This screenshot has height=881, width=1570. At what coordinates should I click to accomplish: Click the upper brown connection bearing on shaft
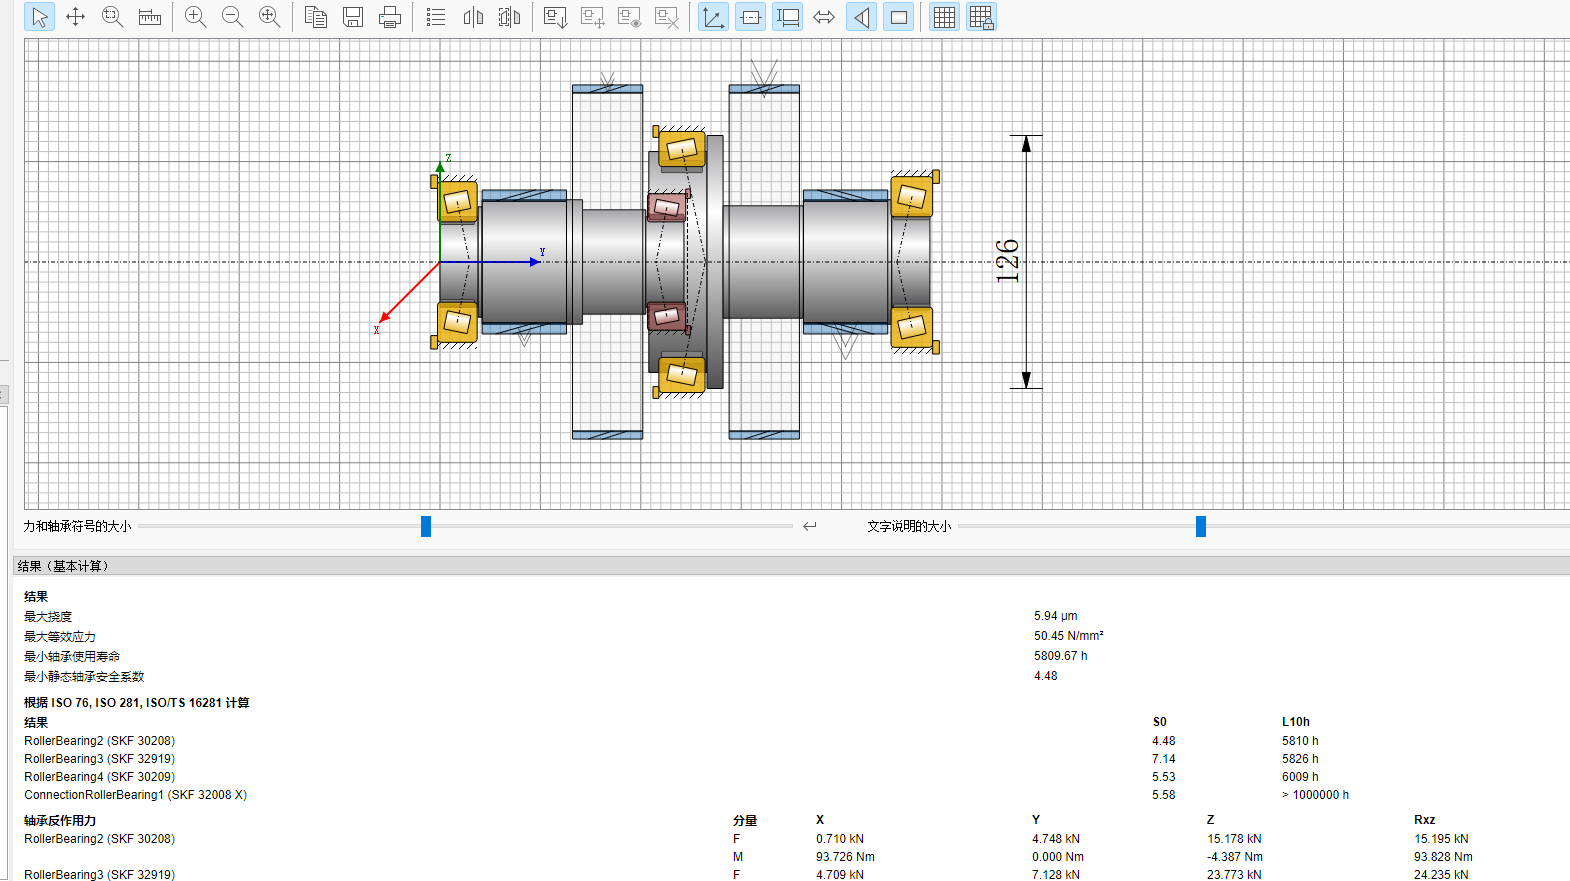[x=667, y=207]
